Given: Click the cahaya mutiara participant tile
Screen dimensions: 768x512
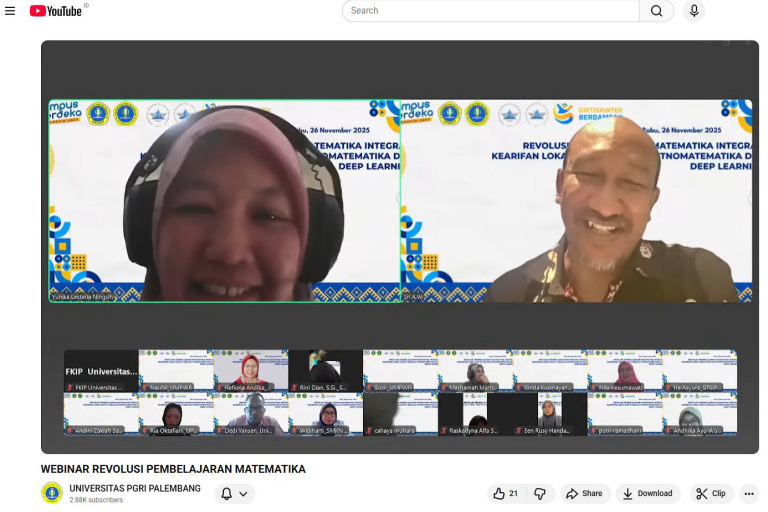Looking at the screenshot, I should (400, 413).
